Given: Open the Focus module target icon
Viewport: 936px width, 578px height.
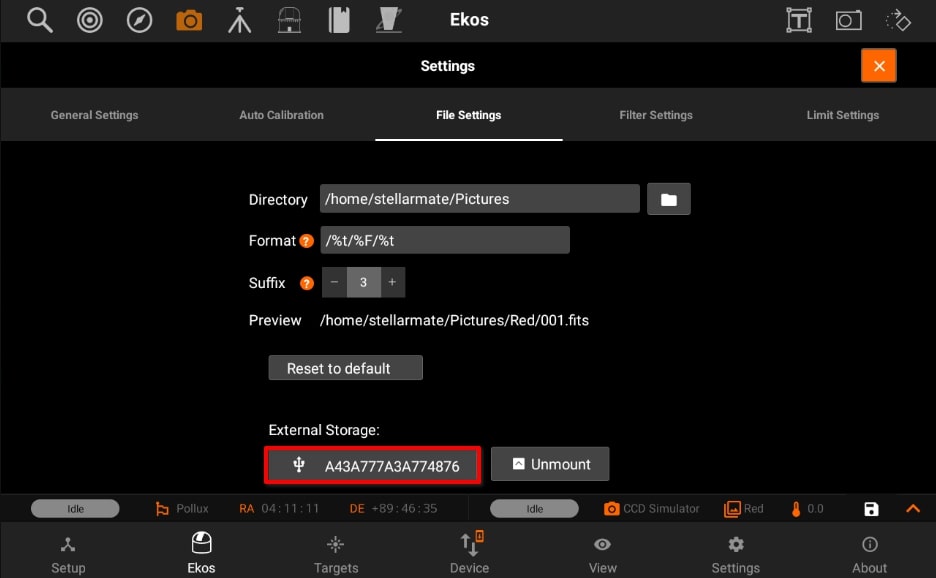Looking at the screenshot, I should [x=90, y=20].
